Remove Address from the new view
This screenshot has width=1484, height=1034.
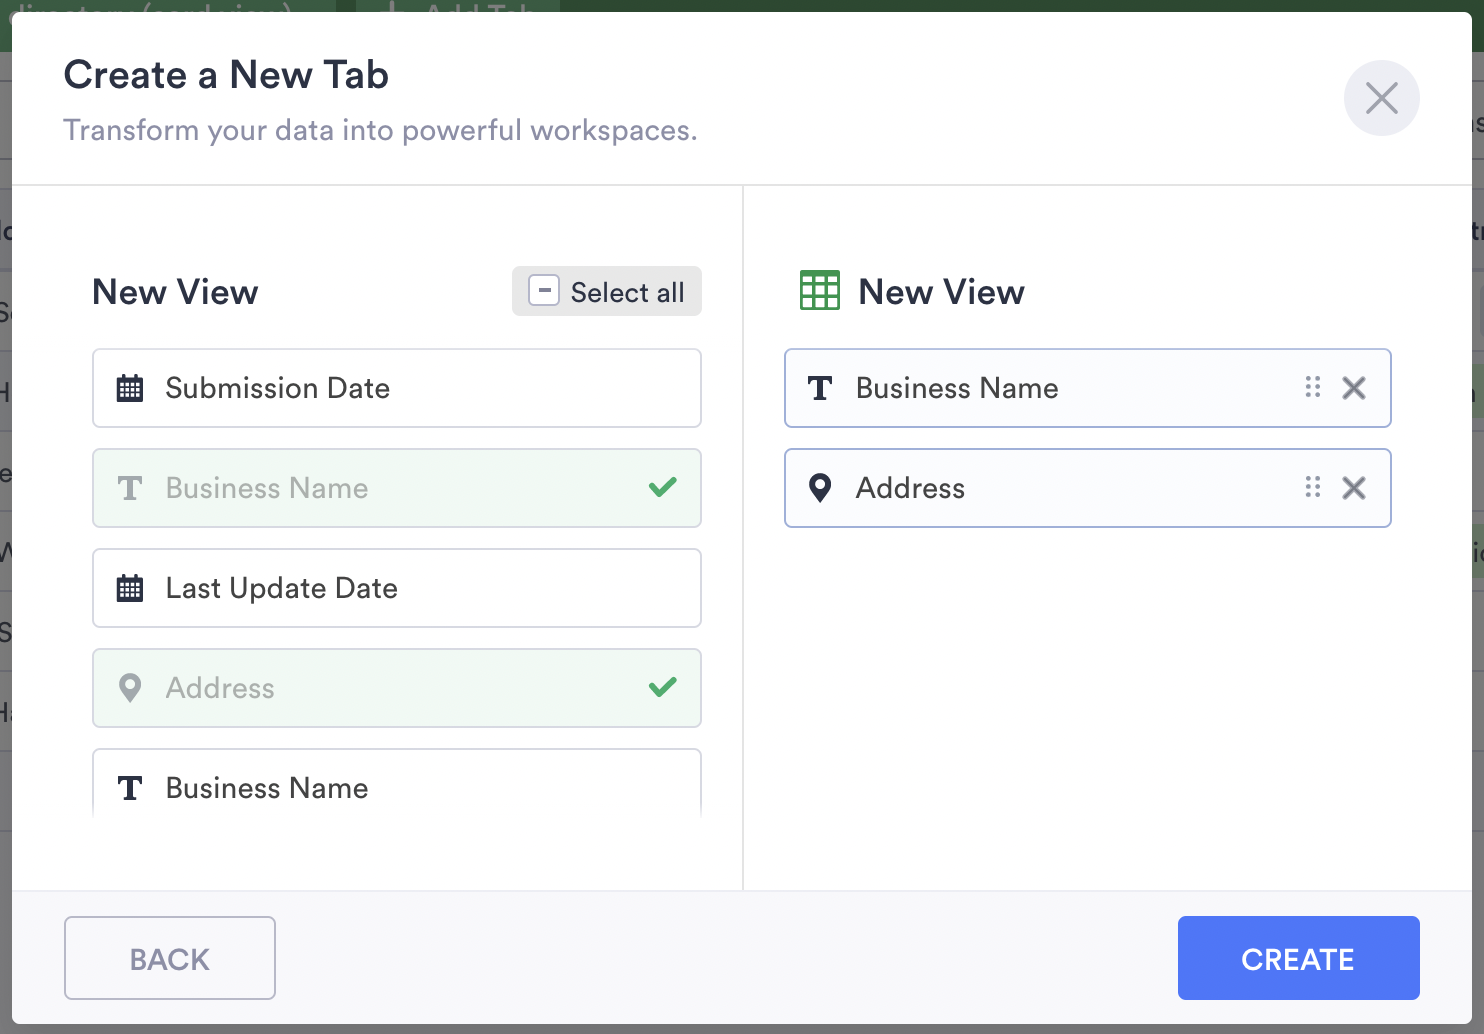pos(1354,488)
